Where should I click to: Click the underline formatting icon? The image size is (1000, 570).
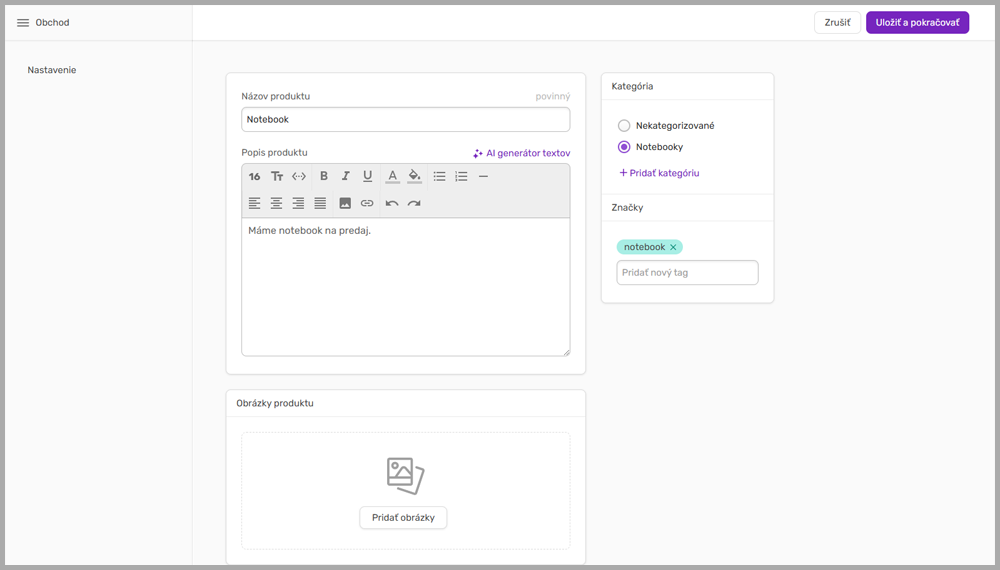pos(368,176)
